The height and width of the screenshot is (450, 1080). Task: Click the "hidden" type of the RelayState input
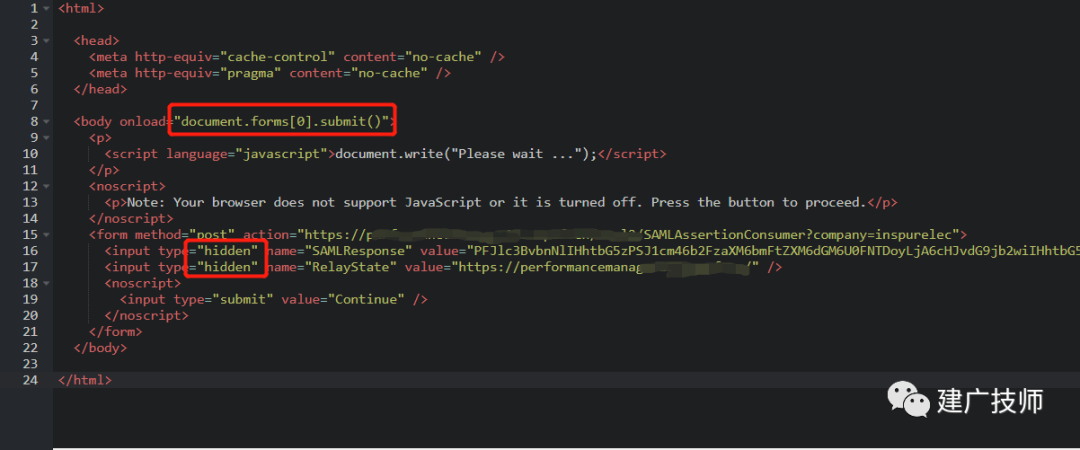227,267
